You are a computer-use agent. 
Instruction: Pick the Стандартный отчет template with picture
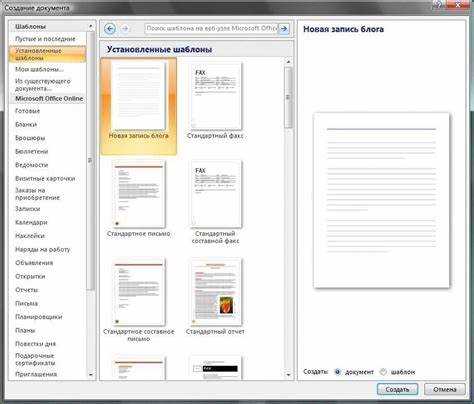tap(215, 292)
